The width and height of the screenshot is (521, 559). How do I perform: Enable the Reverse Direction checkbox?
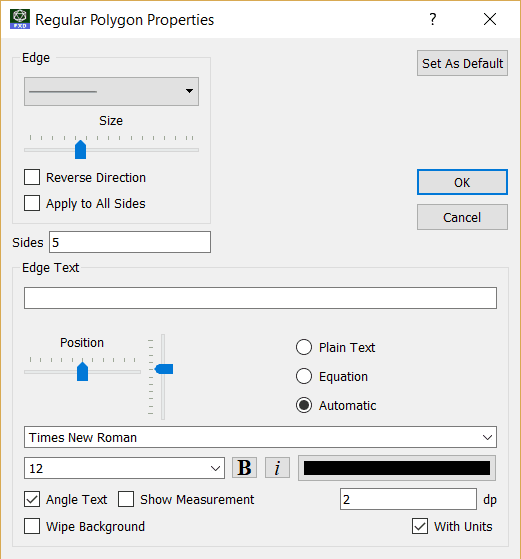(x=32, y=177)
